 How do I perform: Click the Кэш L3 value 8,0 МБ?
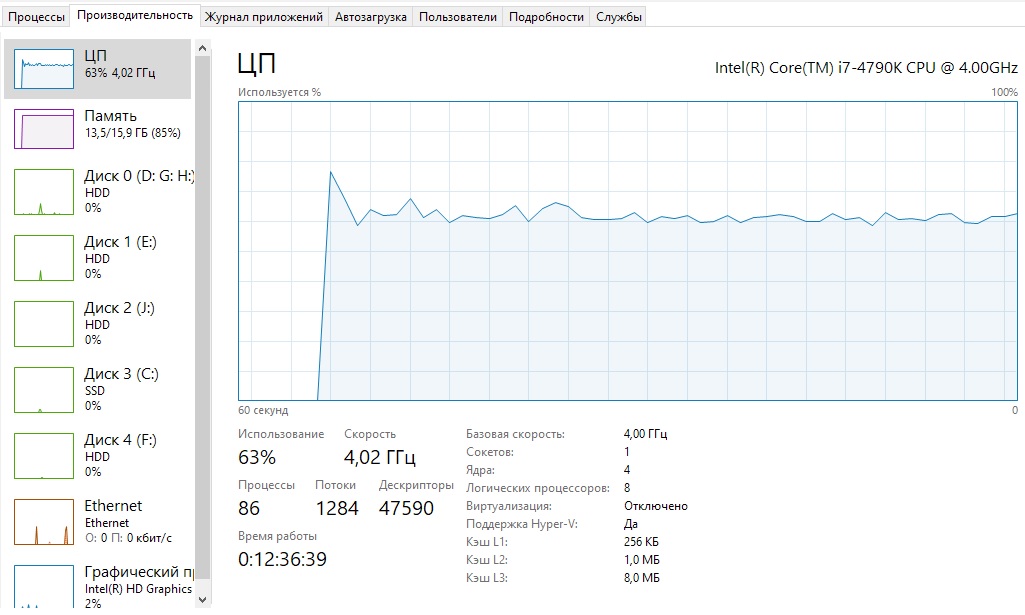click(642, 578)
